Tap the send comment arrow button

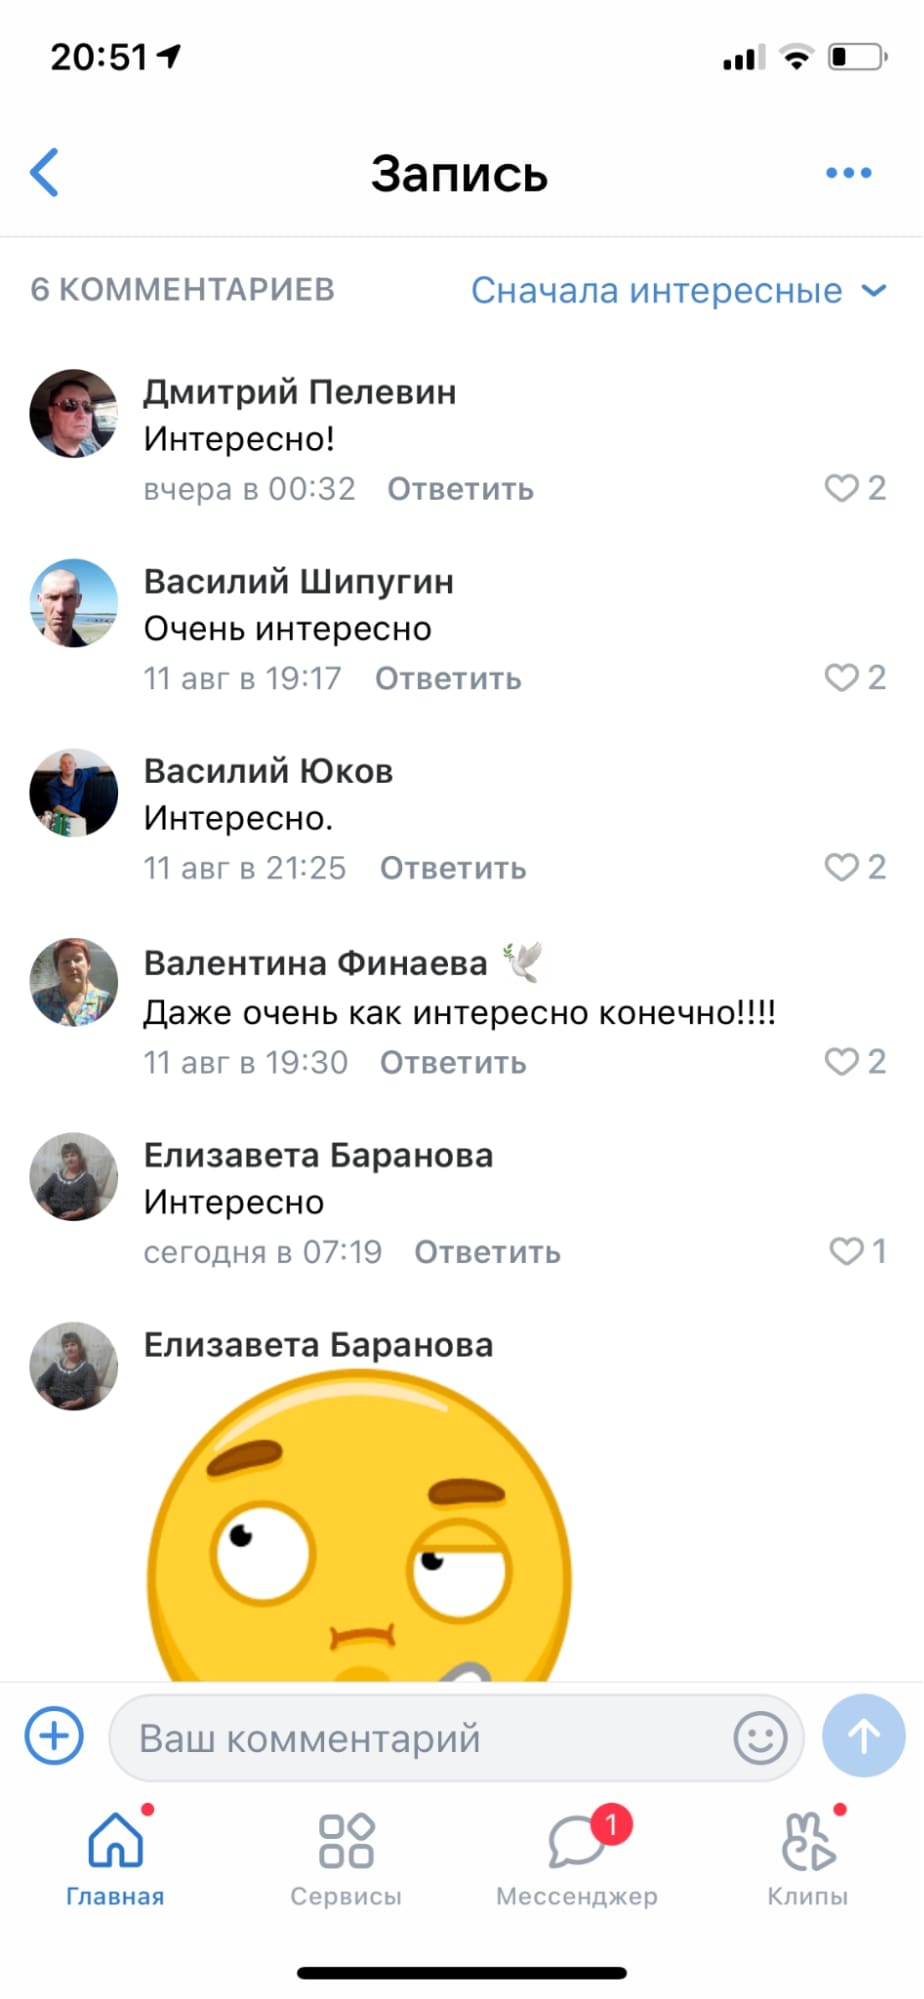pos(864,1735)
